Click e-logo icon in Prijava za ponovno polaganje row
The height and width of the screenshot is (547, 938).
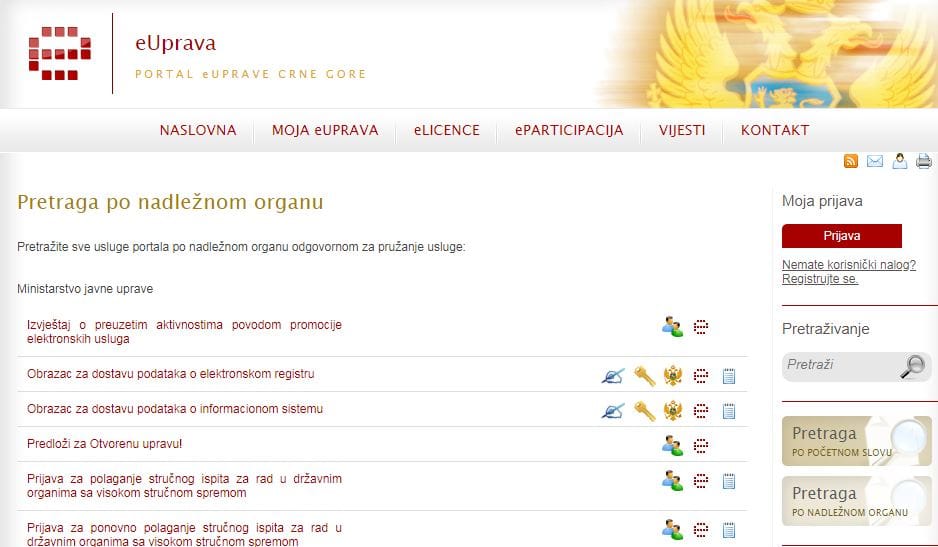pyautogui.click(x=701, y=530)
